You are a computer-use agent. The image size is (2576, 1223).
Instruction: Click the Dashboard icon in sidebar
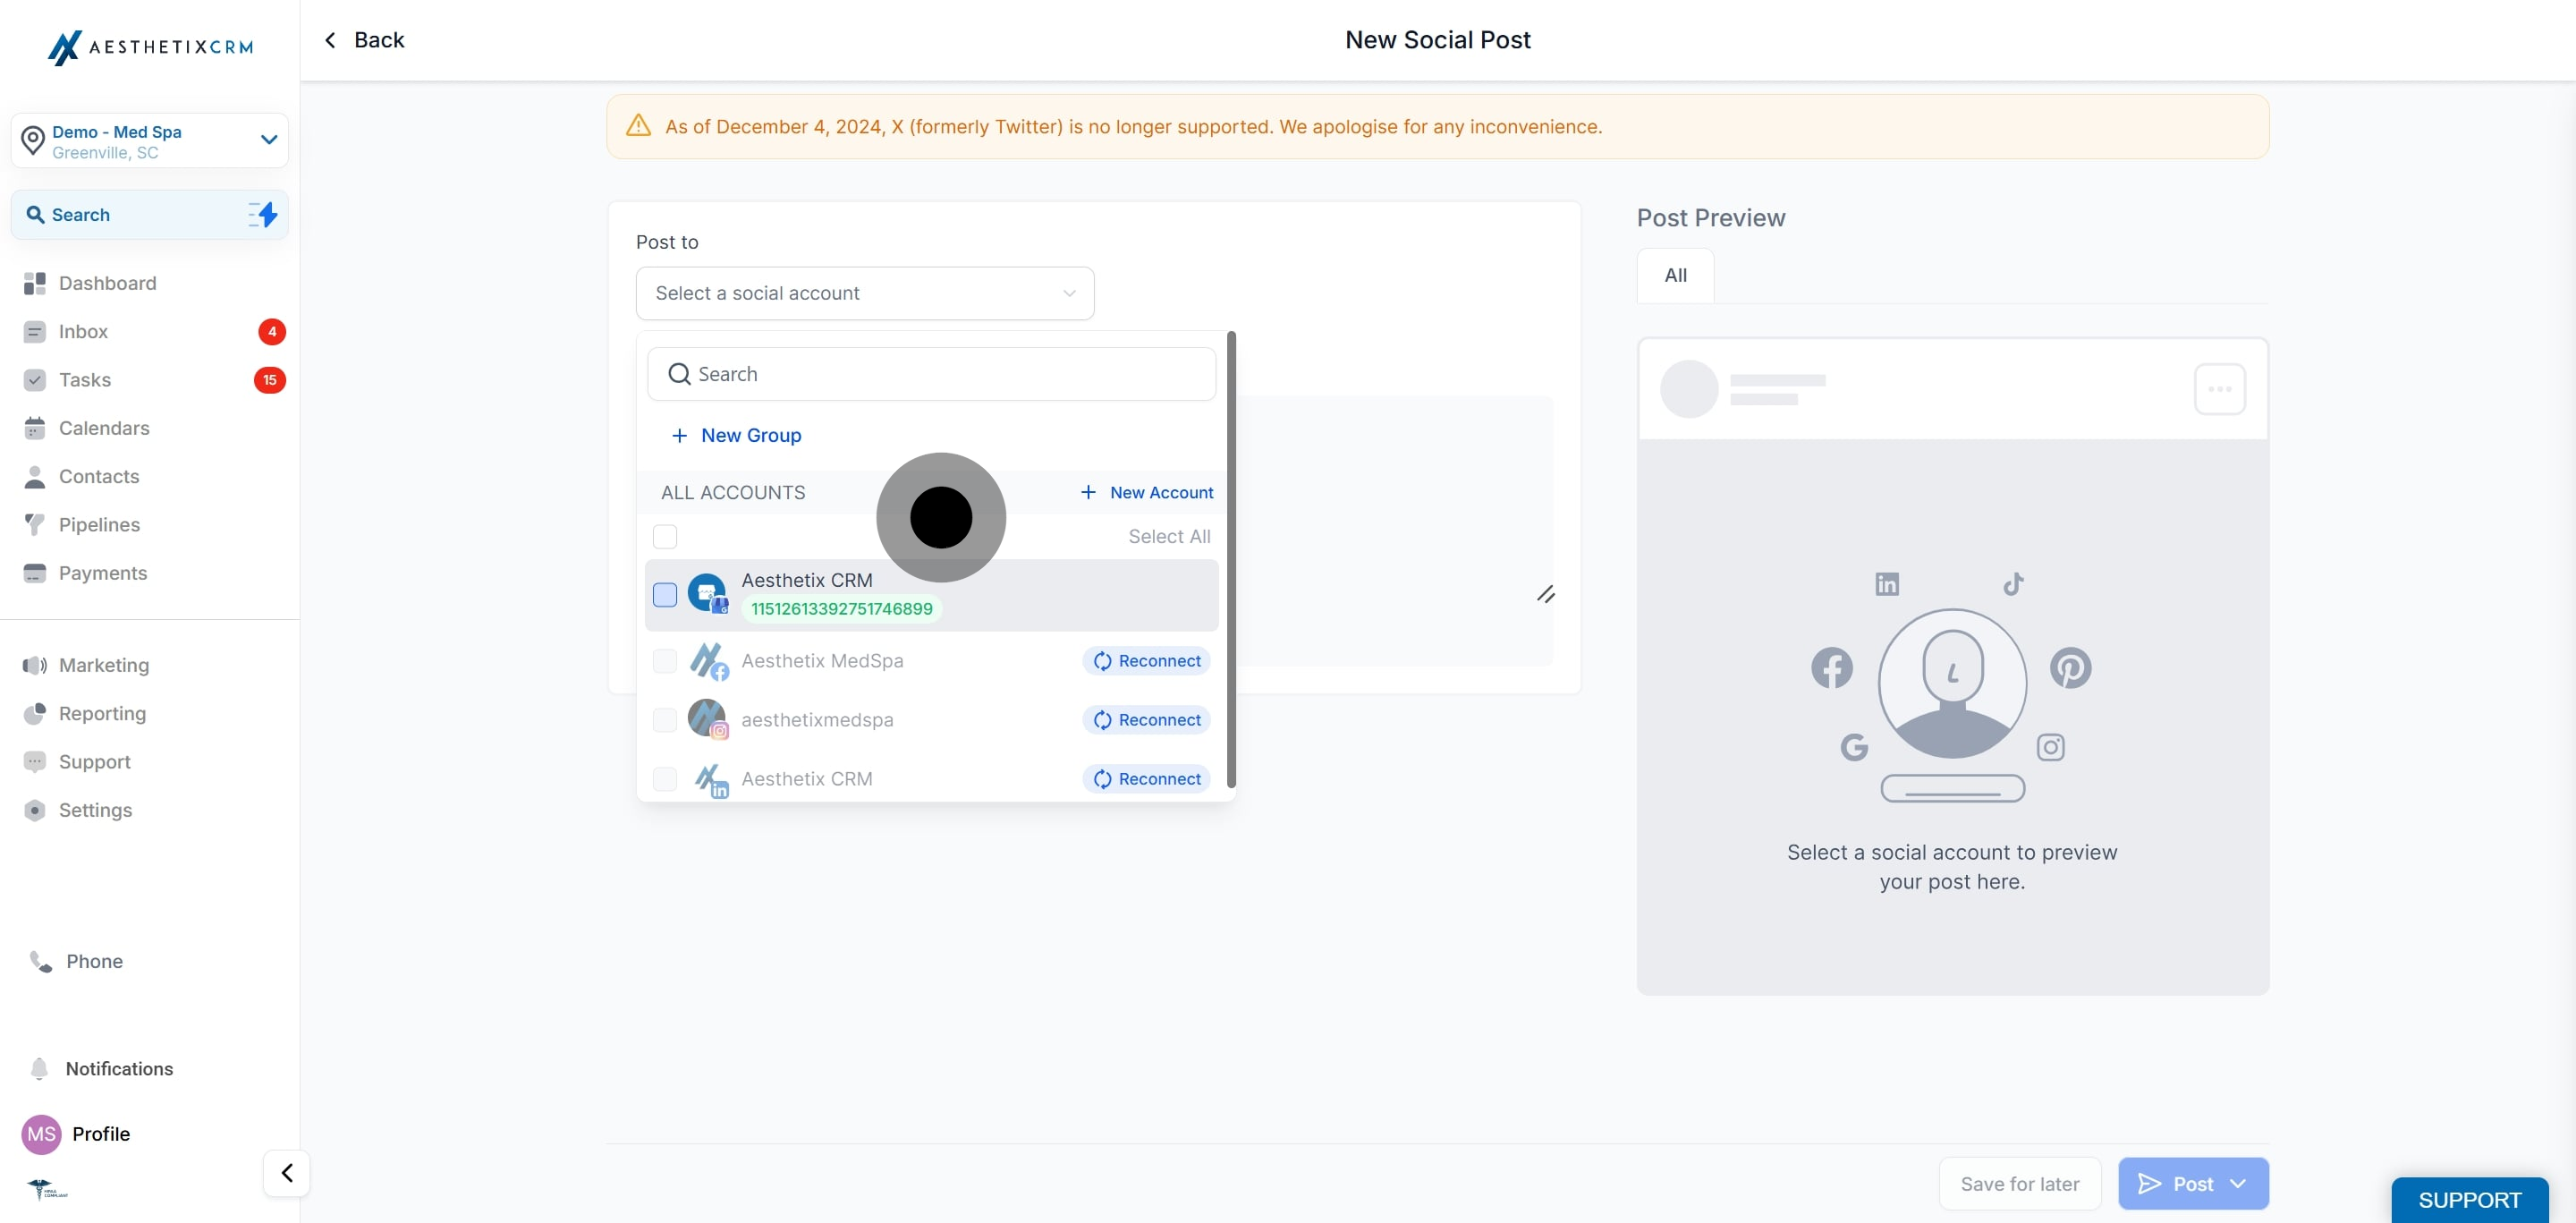[35, 283]
